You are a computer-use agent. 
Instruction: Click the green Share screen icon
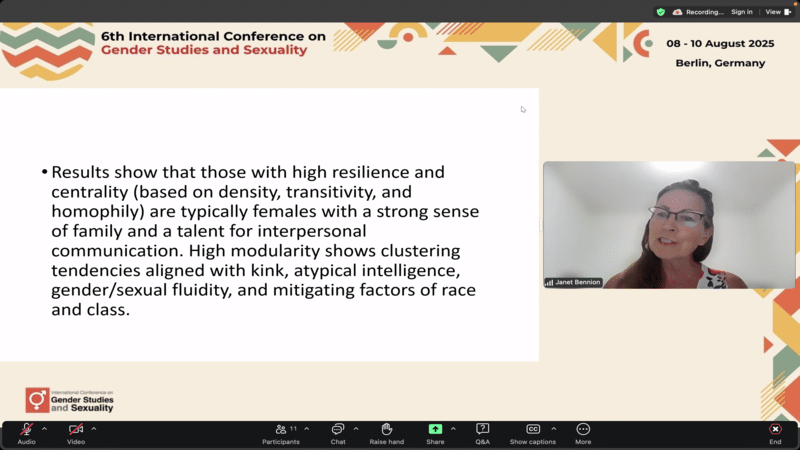click(x=435, y=429)
